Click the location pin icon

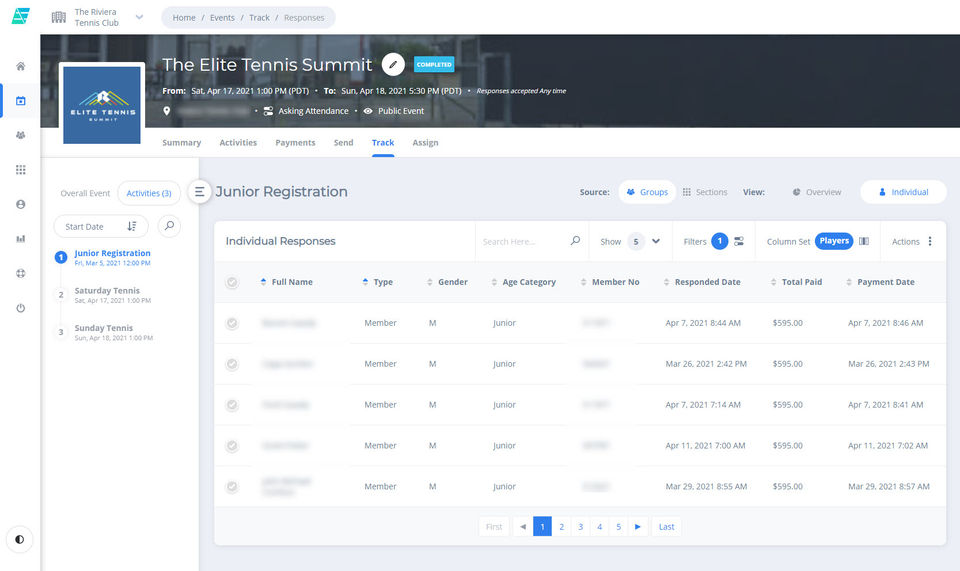pyautogui.click(x=167, y=111)
